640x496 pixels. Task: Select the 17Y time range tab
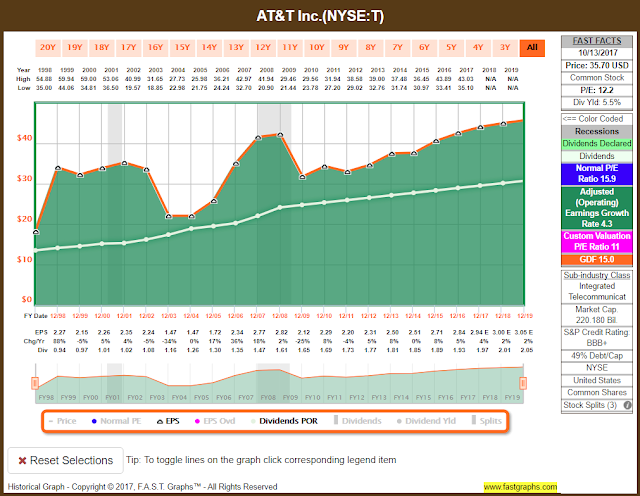coord(129,47)
